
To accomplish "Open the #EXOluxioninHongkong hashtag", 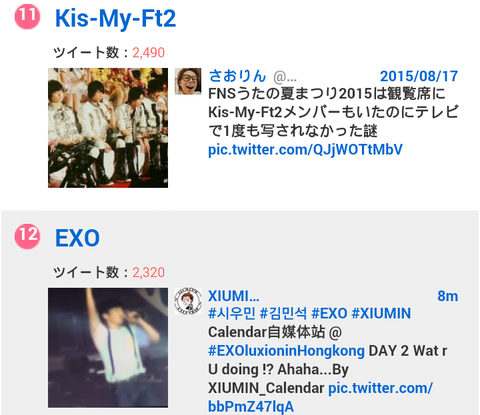I will [286, 351].
